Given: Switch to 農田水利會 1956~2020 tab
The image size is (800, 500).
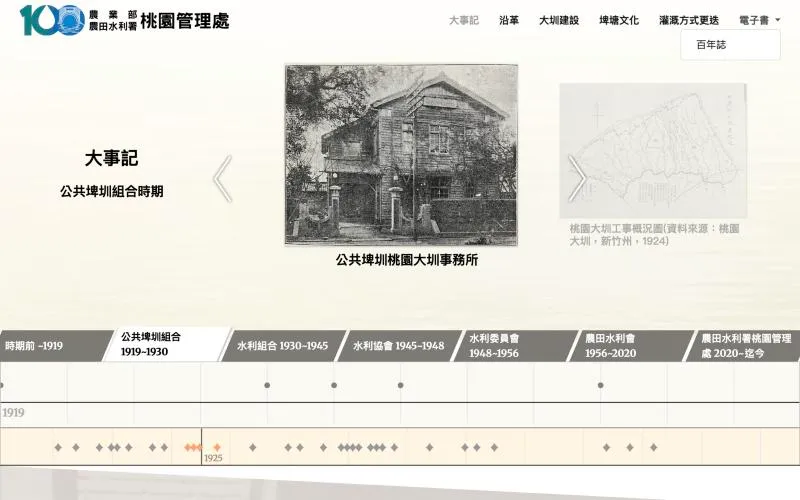Looking at the screenshot, I should [x=632, y=346].
